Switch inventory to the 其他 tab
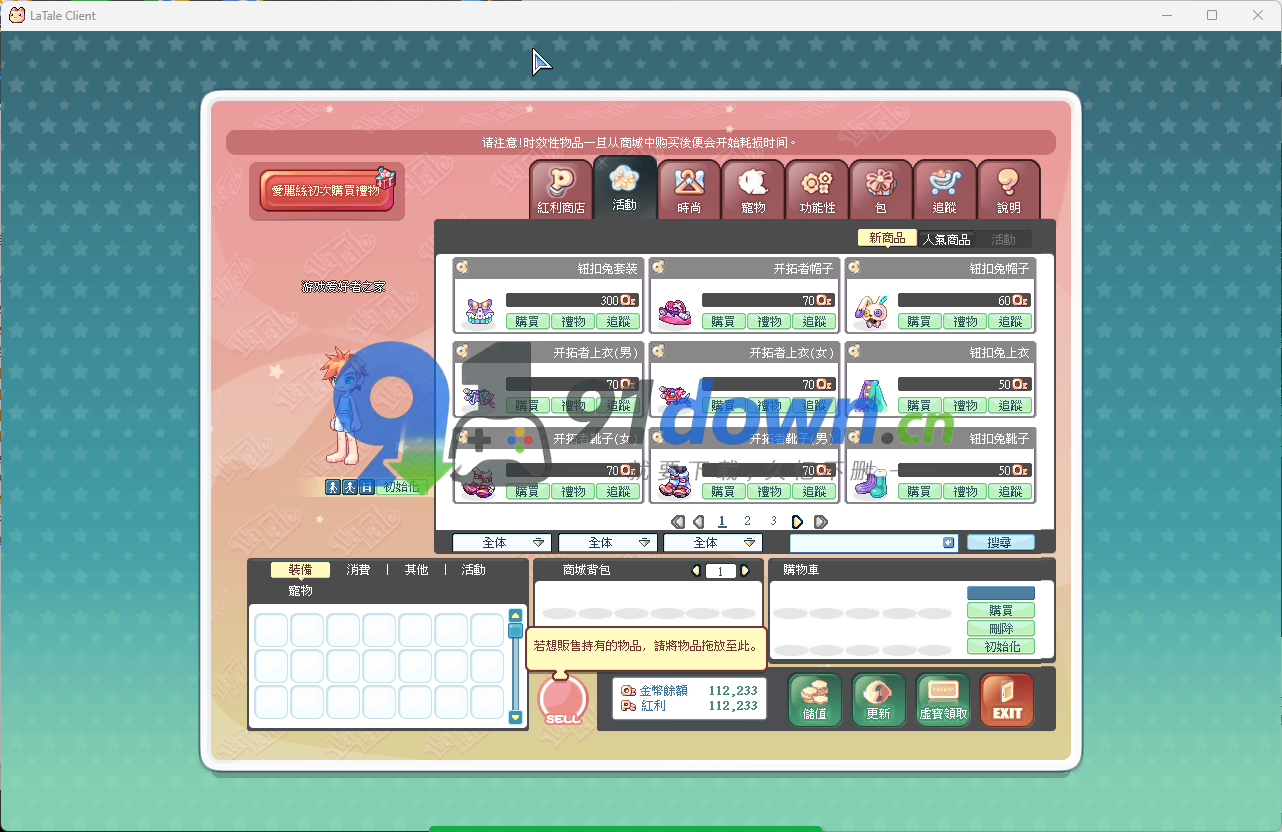Screen dimensions: 1282x832 click(x=416, y=570)
